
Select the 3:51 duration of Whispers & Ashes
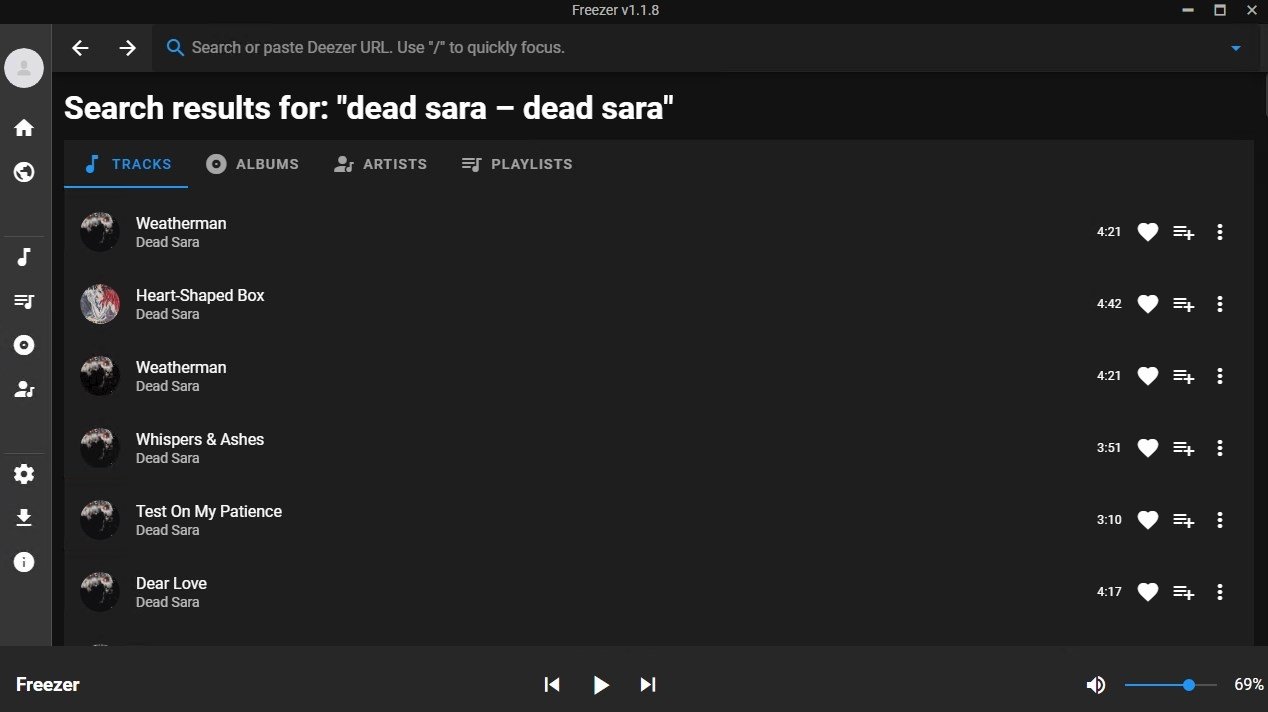click(1109, 448)
